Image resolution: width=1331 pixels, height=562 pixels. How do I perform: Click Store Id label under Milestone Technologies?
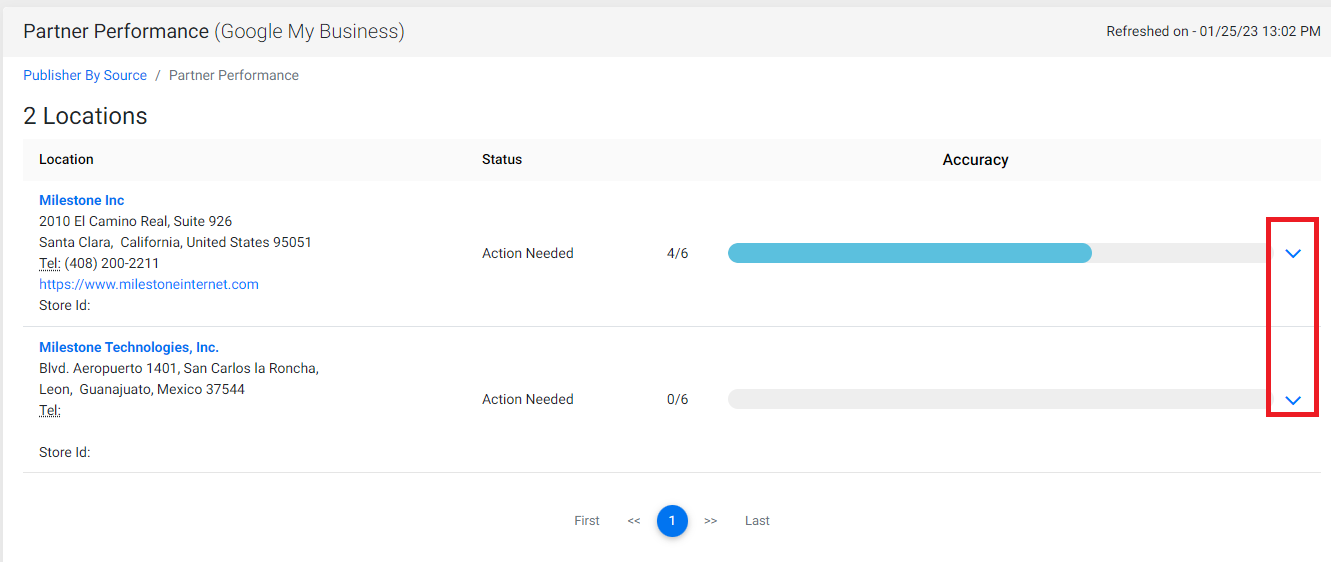tap(65, 452)
